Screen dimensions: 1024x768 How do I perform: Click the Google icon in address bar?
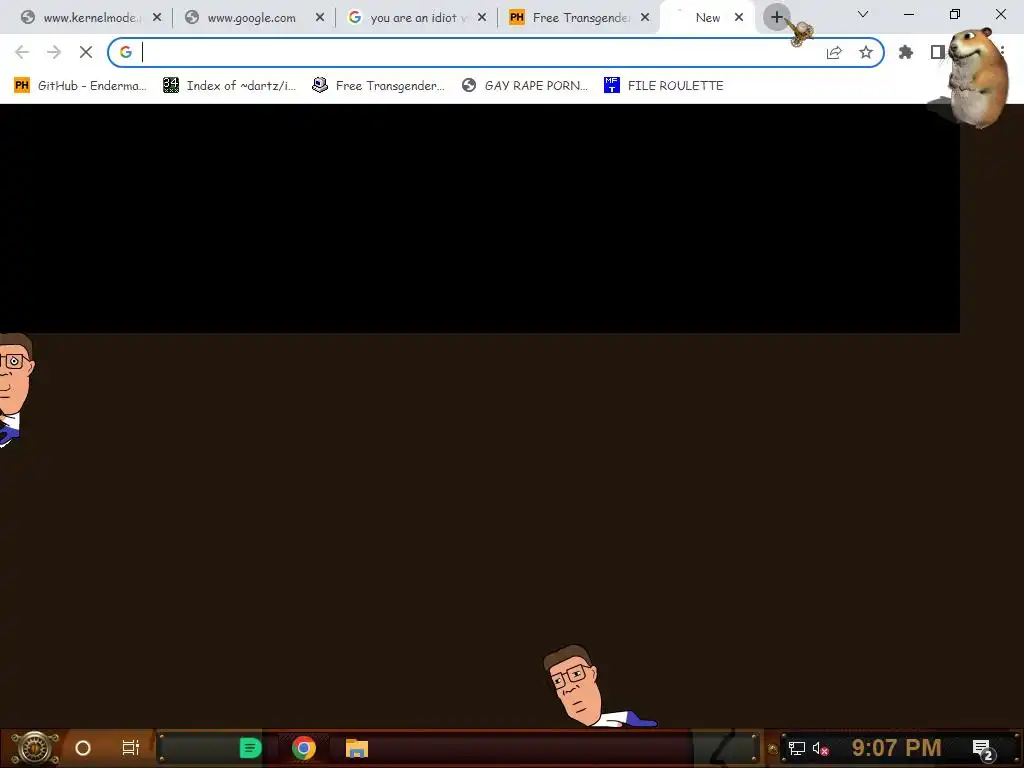(125, 52)
